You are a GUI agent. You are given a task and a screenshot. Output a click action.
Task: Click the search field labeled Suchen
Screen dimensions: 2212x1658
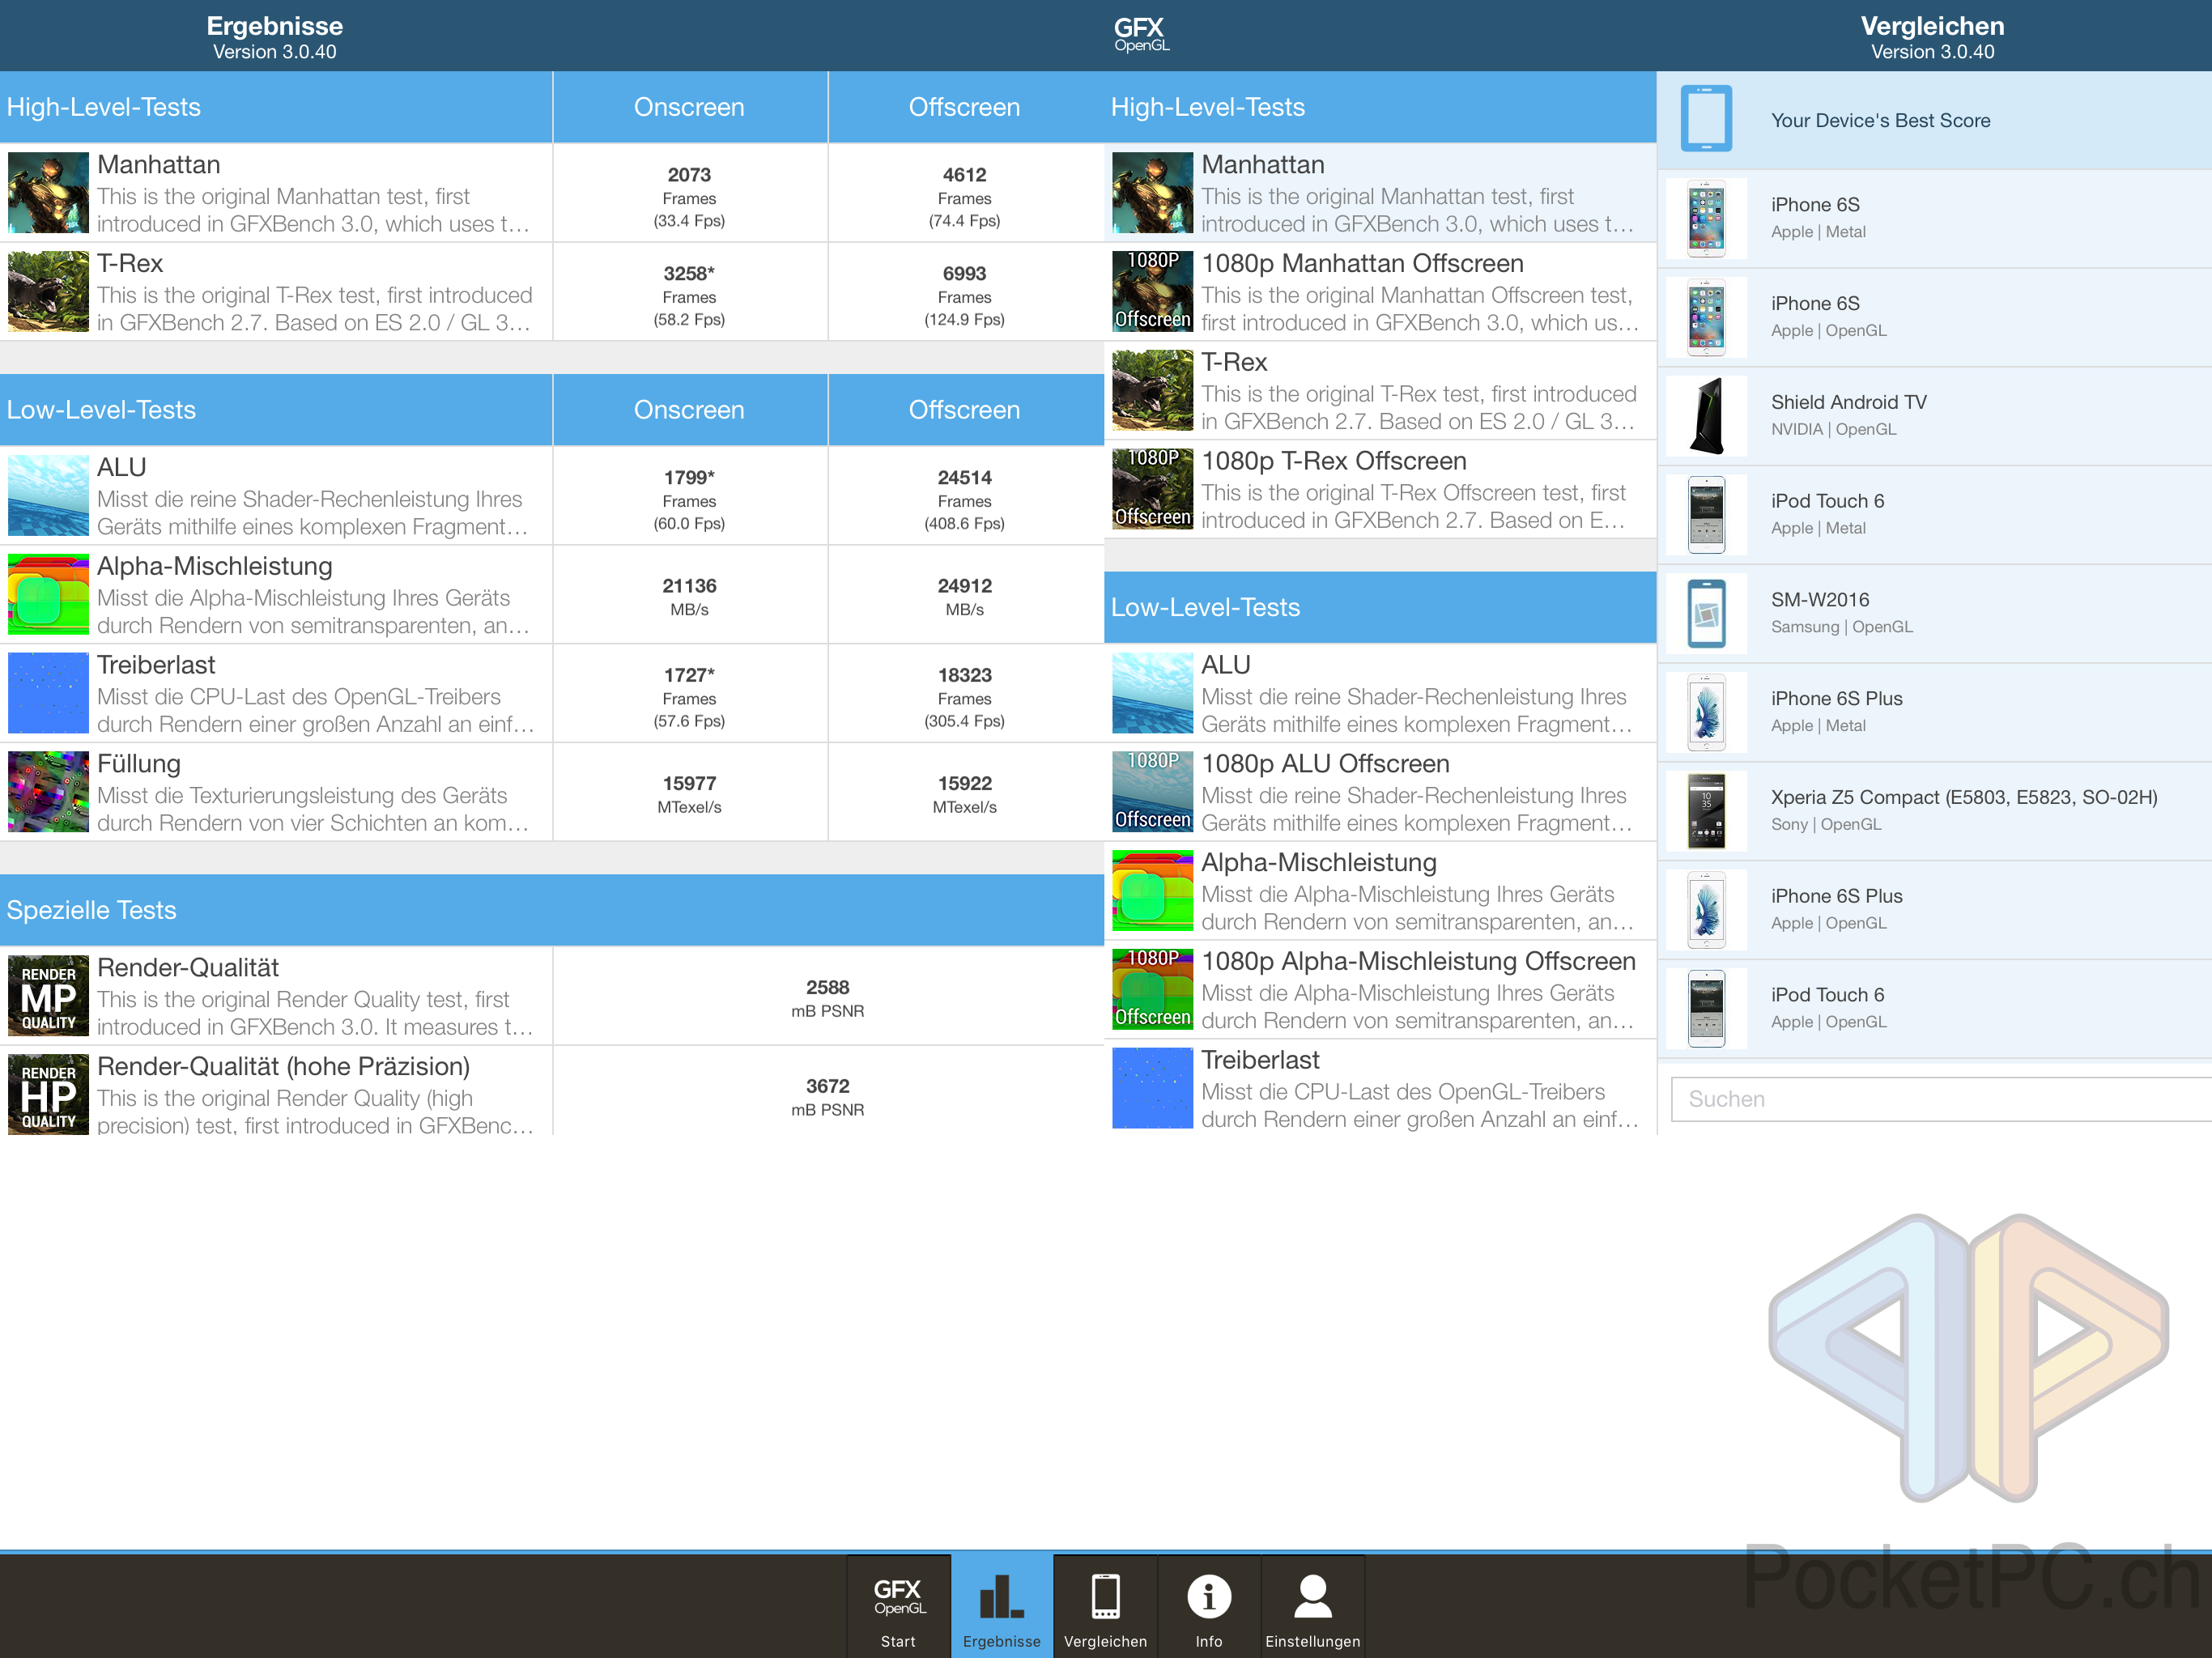click(1941, 1099)
